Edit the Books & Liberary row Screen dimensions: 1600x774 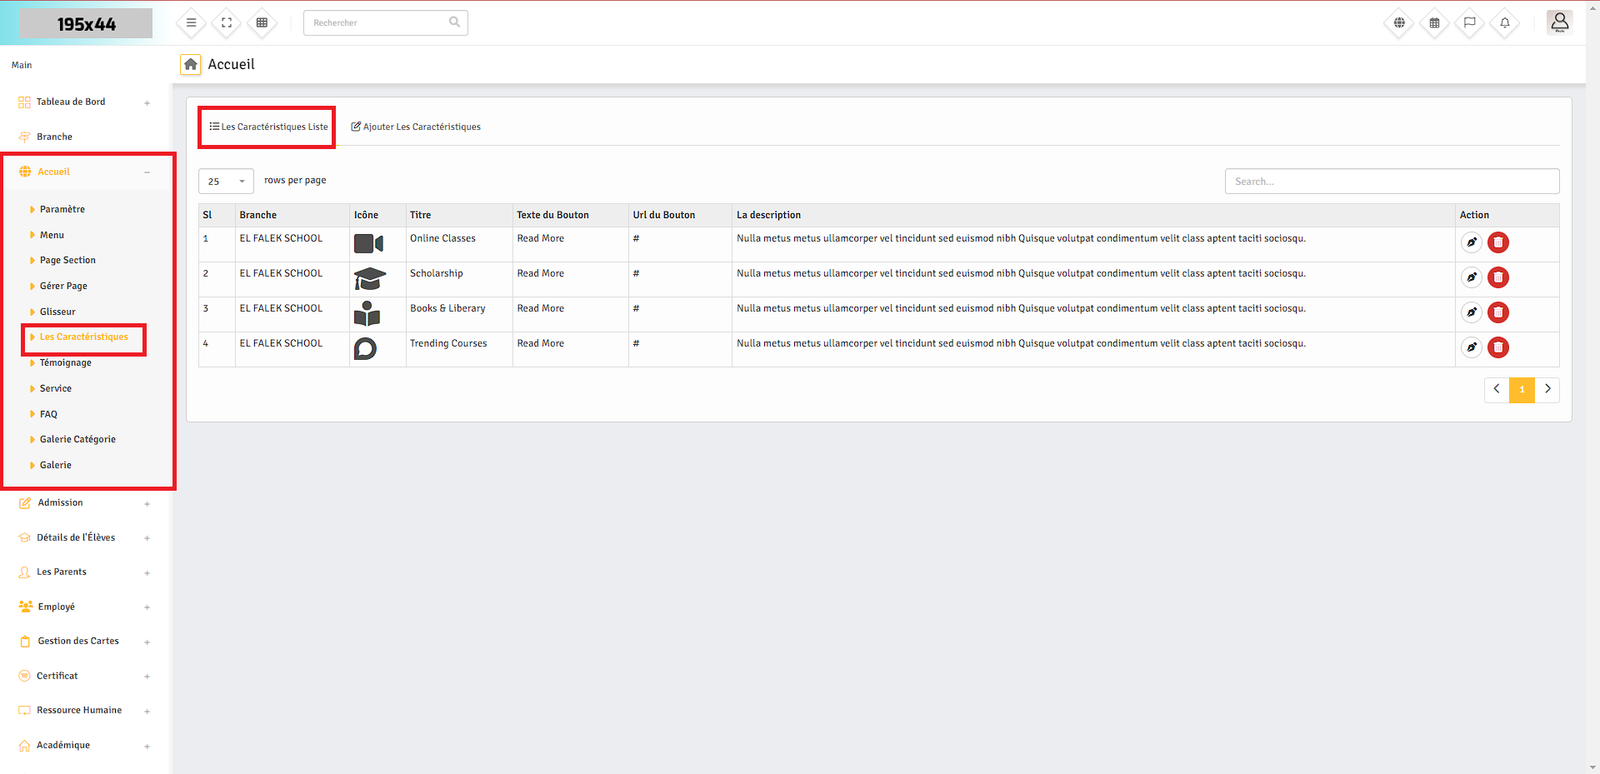point(1471,312)
